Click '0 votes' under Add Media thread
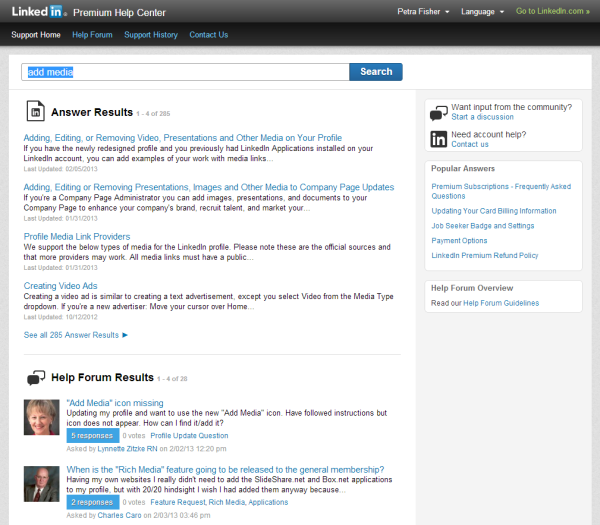Viewport: 600px width, 525px height. (x=134, y=436)
